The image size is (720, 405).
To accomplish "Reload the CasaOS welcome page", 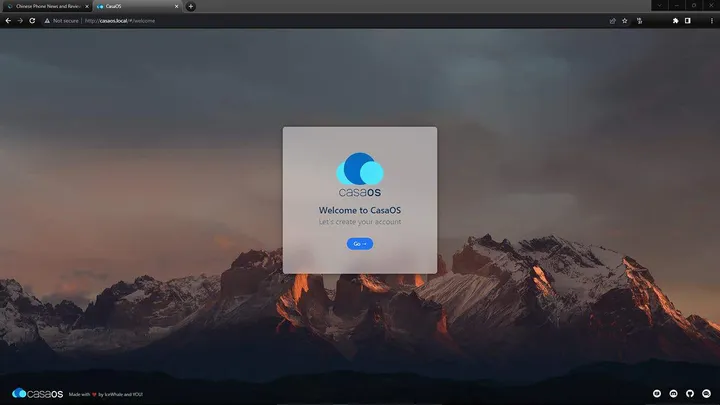I will (32, 20).
